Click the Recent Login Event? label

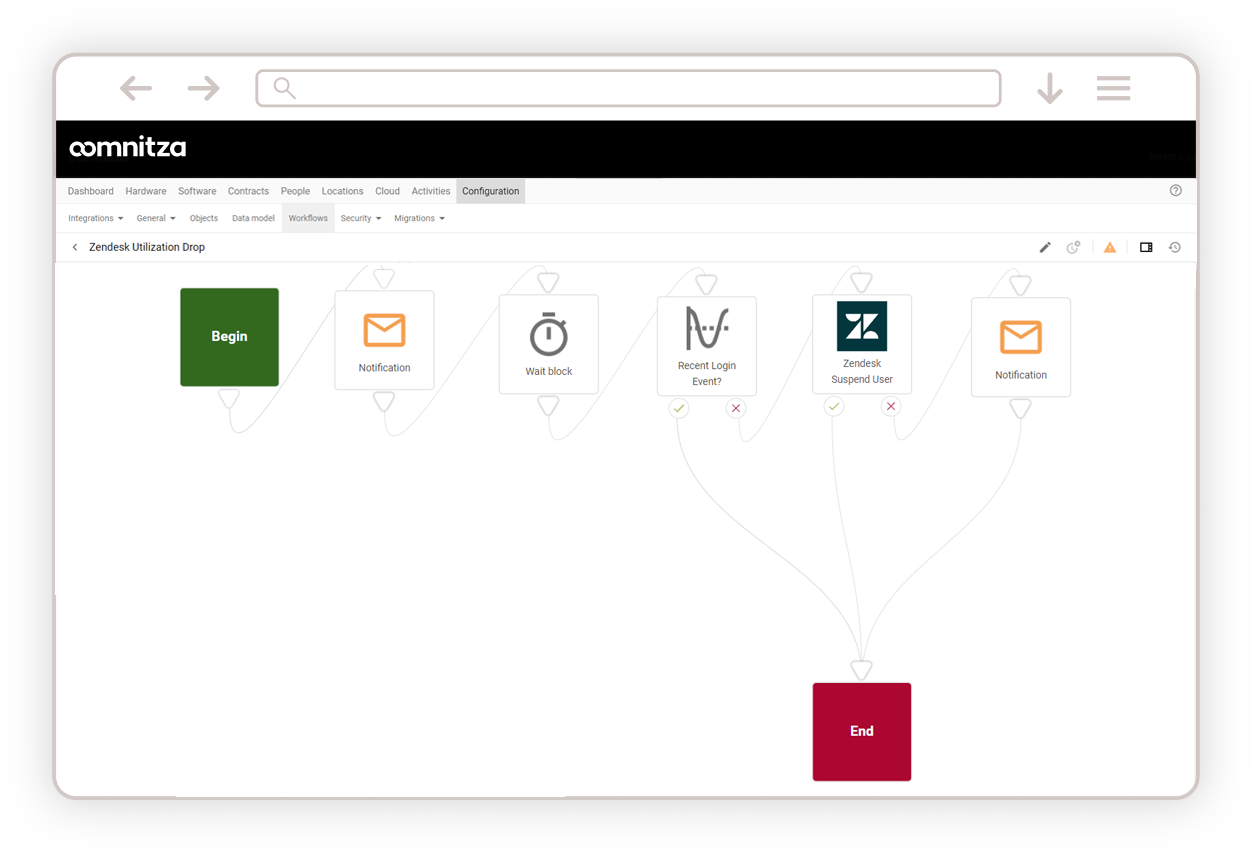707,373
